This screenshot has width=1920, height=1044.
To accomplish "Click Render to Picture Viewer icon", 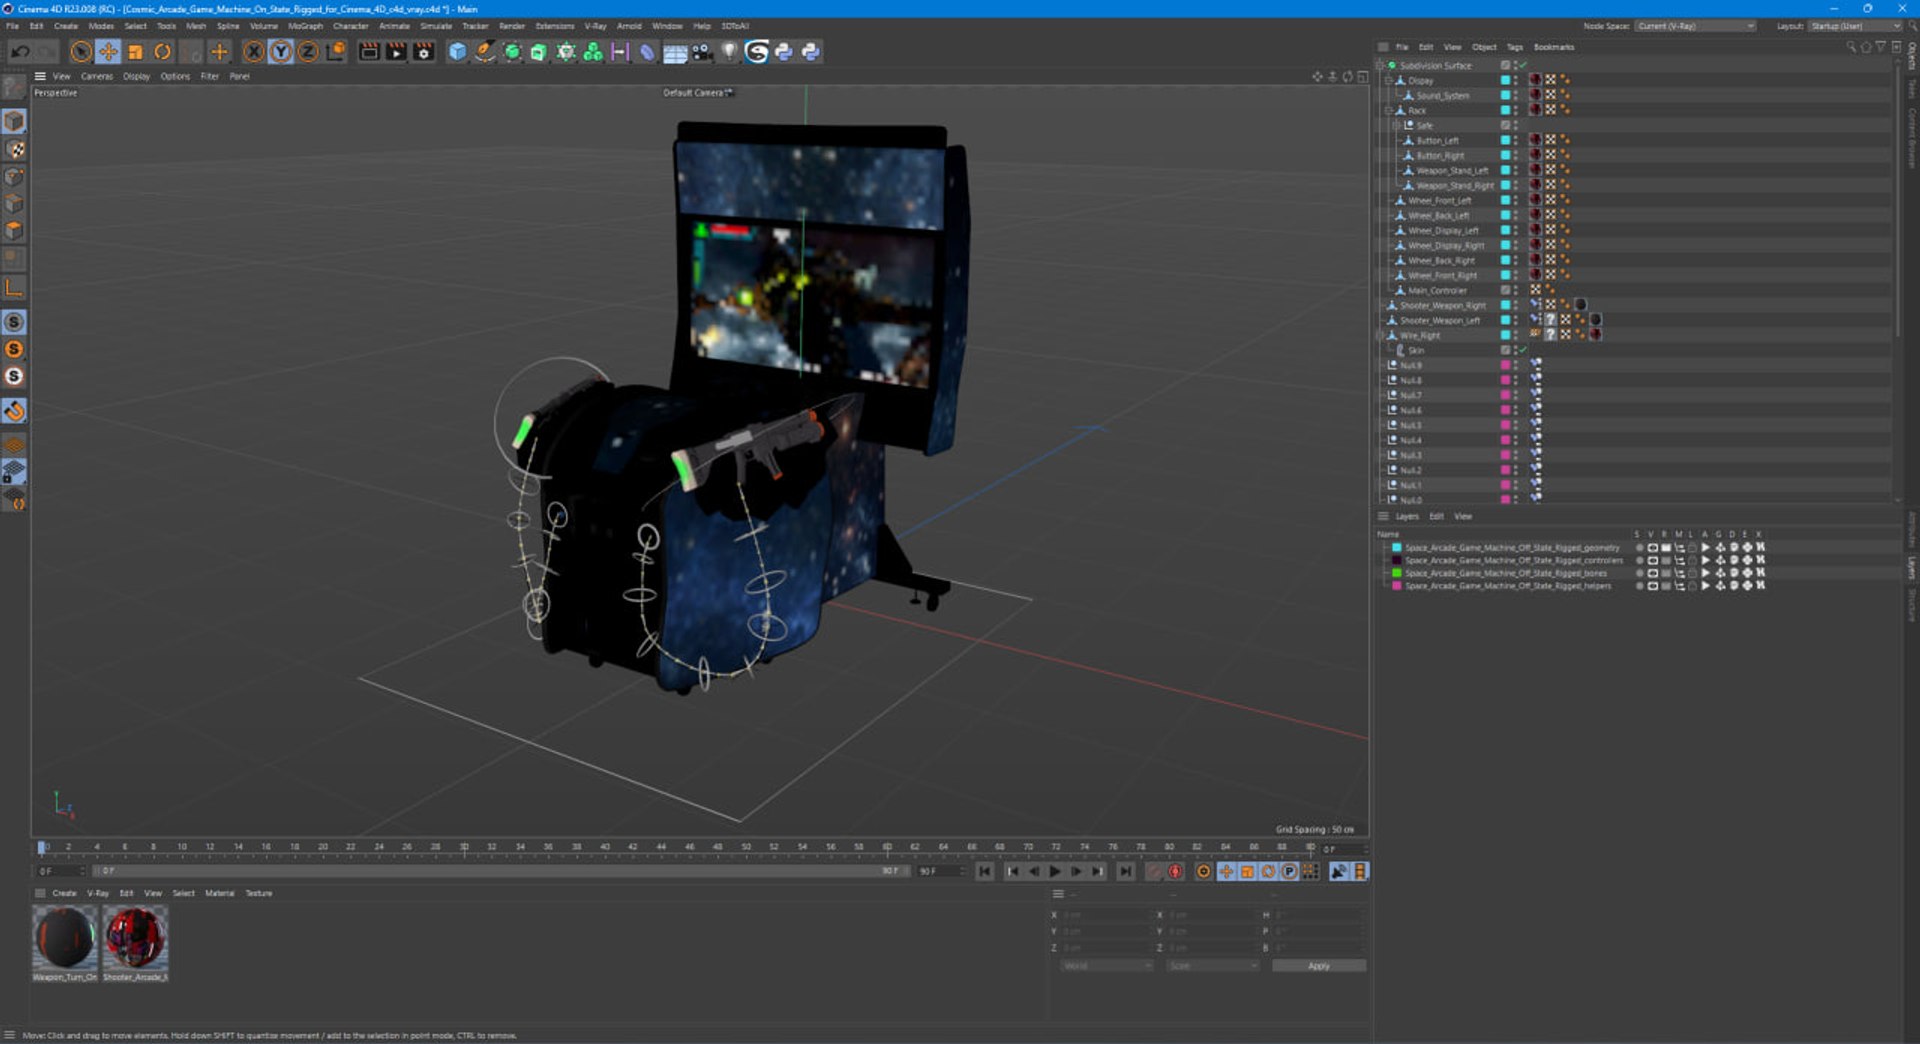I will (396, 52).
